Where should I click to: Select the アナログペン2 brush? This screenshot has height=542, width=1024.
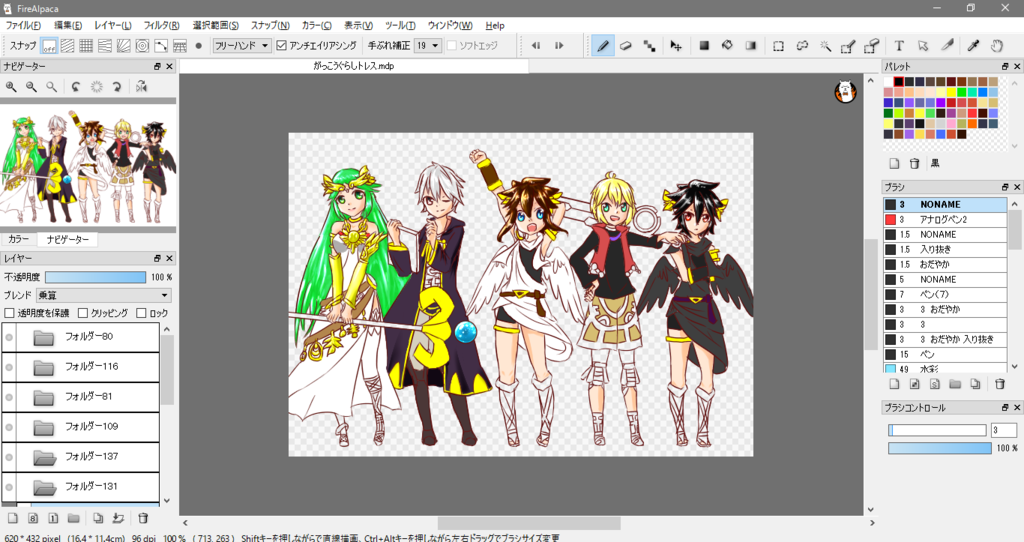click(945, 219)
